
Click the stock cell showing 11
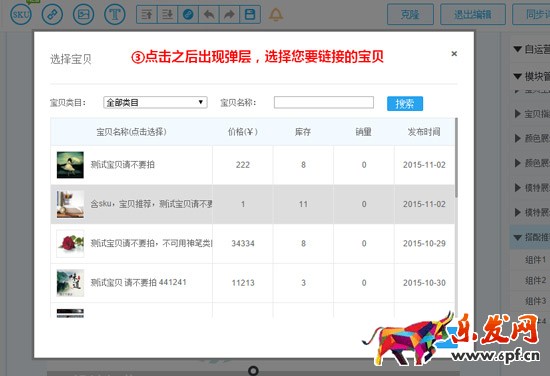click(x=303, y=204)
